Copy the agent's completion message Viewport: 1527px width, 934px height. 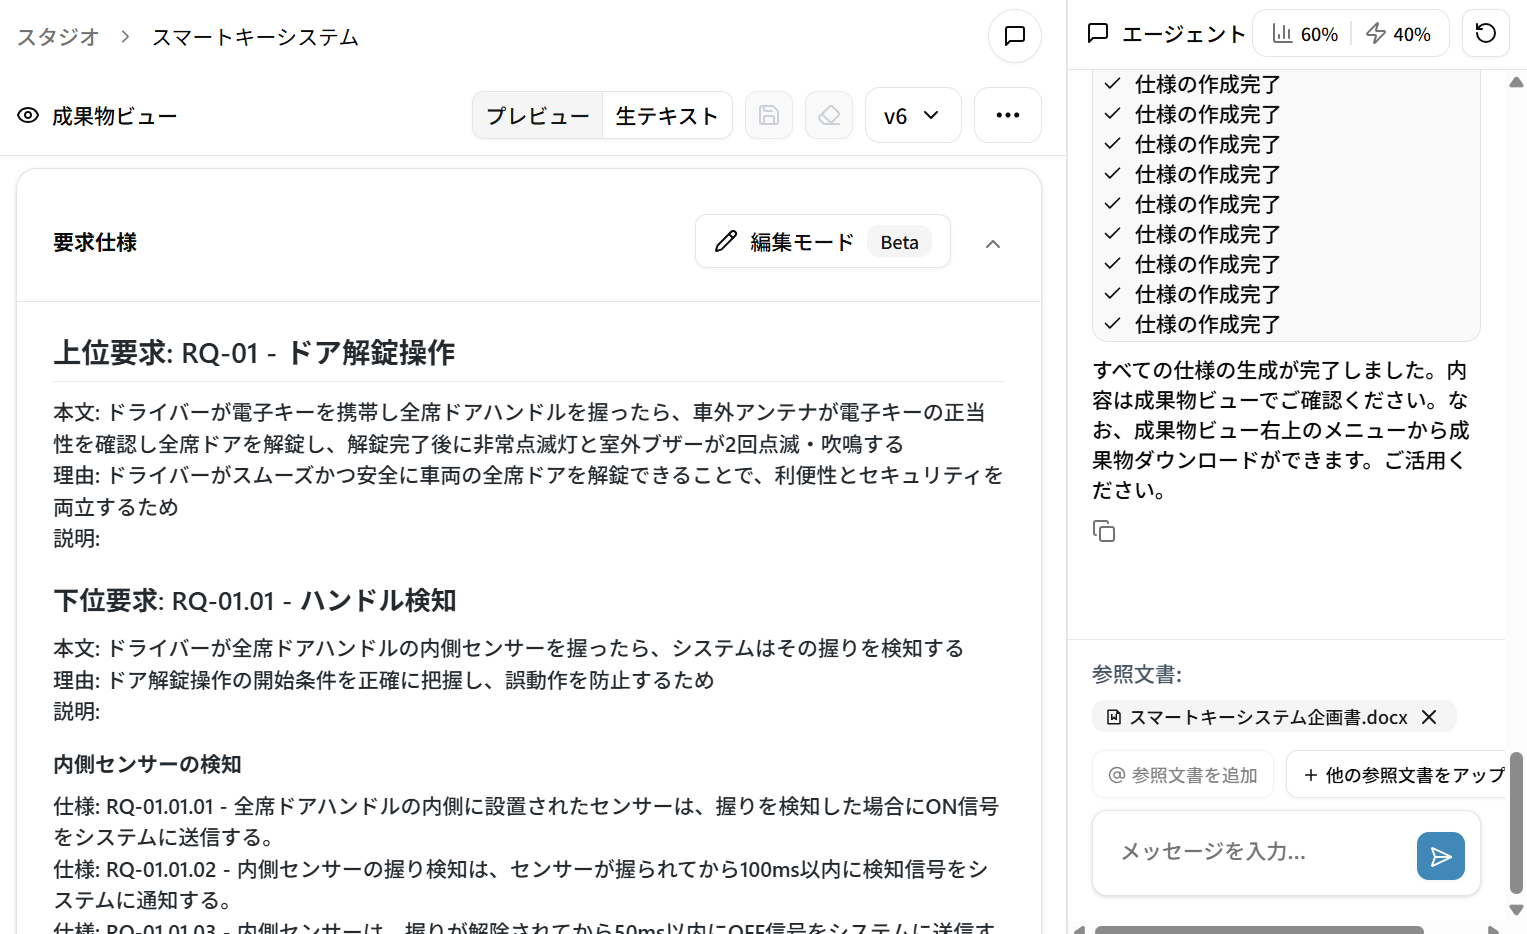[x=1104, y=531]
